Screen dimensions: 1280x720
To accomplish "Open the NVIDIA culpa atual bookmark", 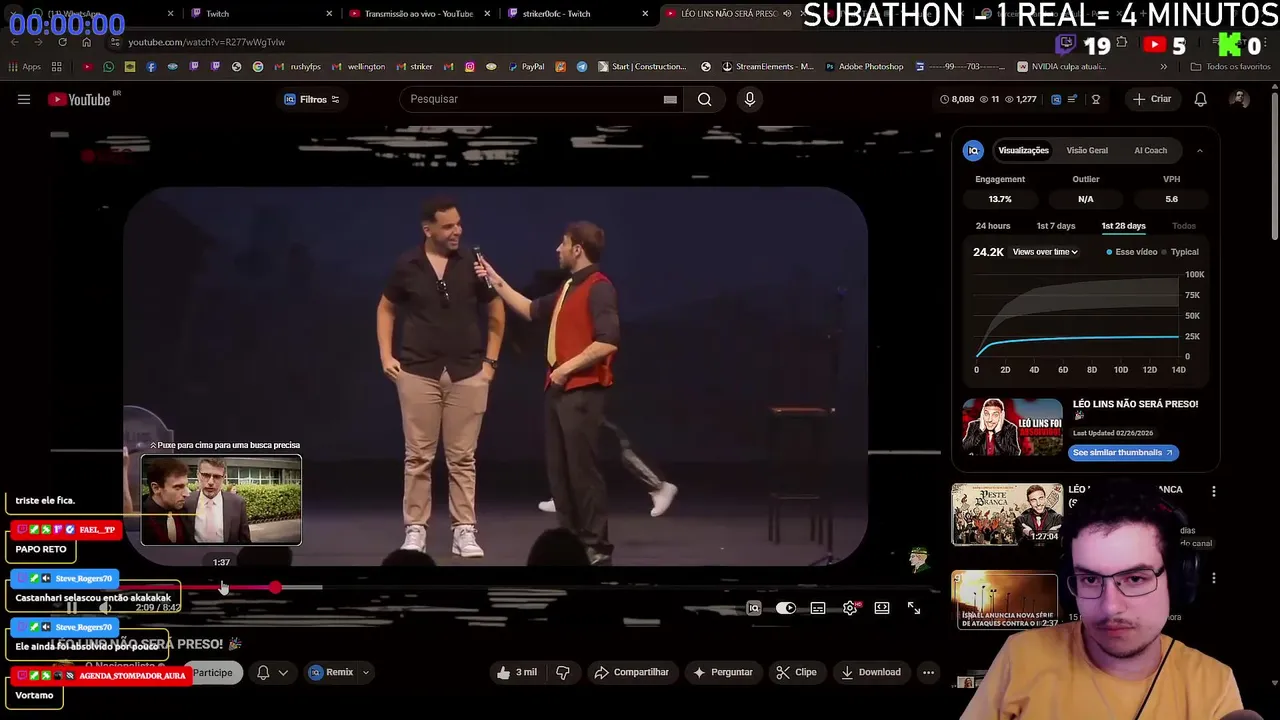I will (x=1062, y=67).
